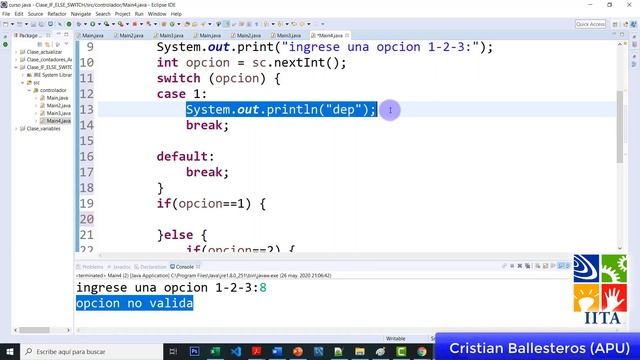
Task: Open the File menu
Action: point(6,14)
